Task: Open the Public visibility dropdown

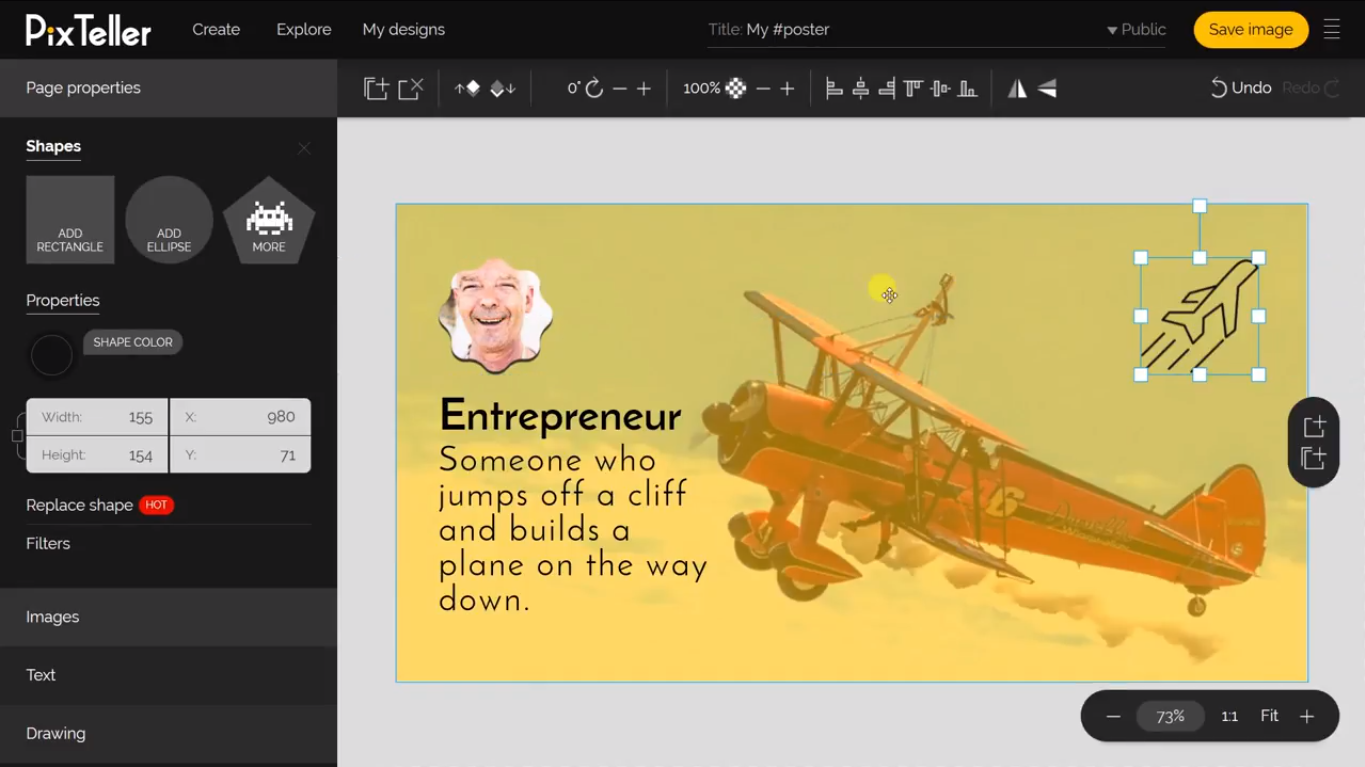Action: pos(1136,30)
